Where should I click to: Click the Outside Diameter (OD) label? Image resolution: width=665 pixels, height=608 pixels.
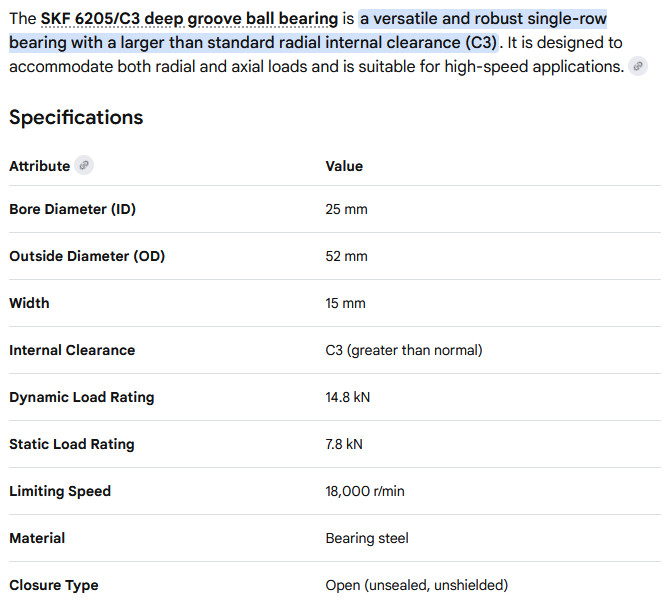[87, 256]
